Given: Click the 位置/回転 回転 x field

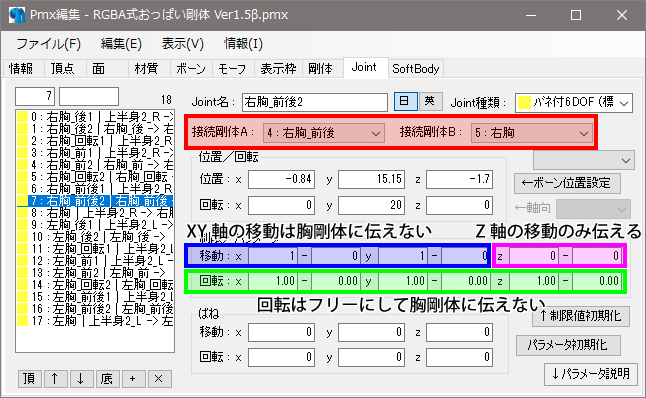Looking at the screenshot, I should [x=281, y=205].
